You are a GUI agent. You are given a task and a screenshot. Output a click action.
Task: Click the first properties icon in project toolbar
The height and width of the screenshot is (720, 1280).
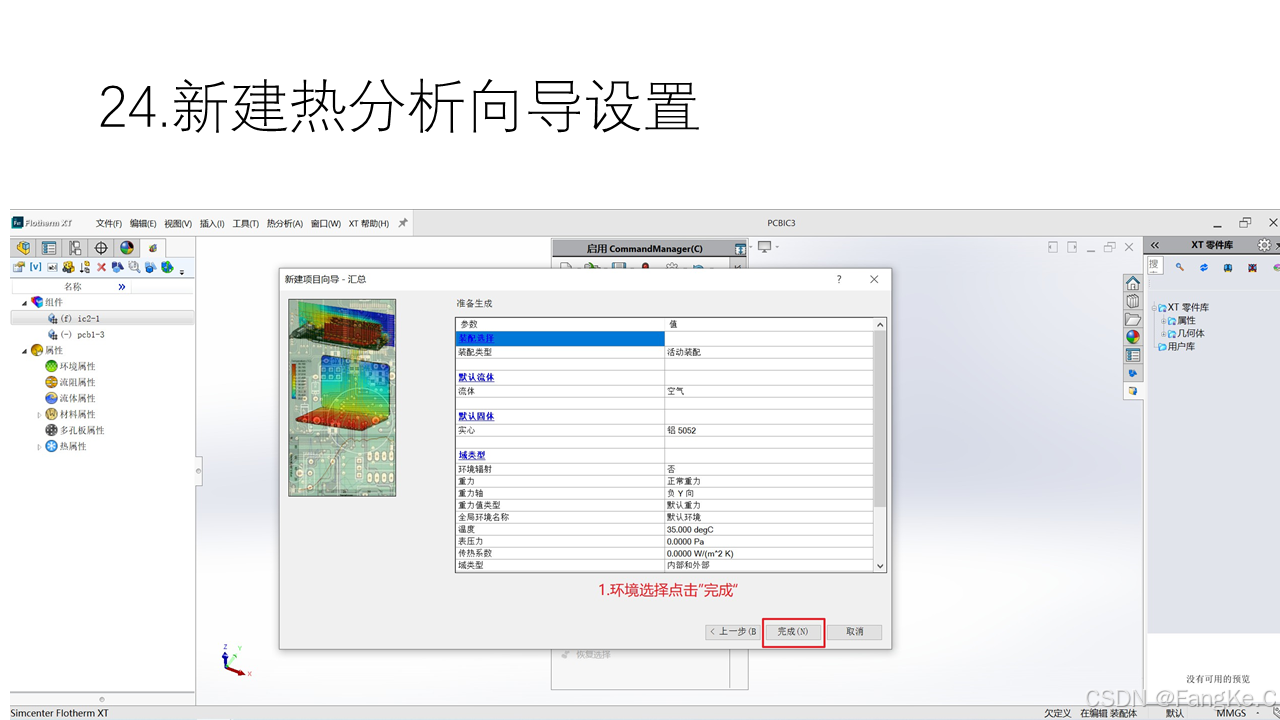(19, 268)
